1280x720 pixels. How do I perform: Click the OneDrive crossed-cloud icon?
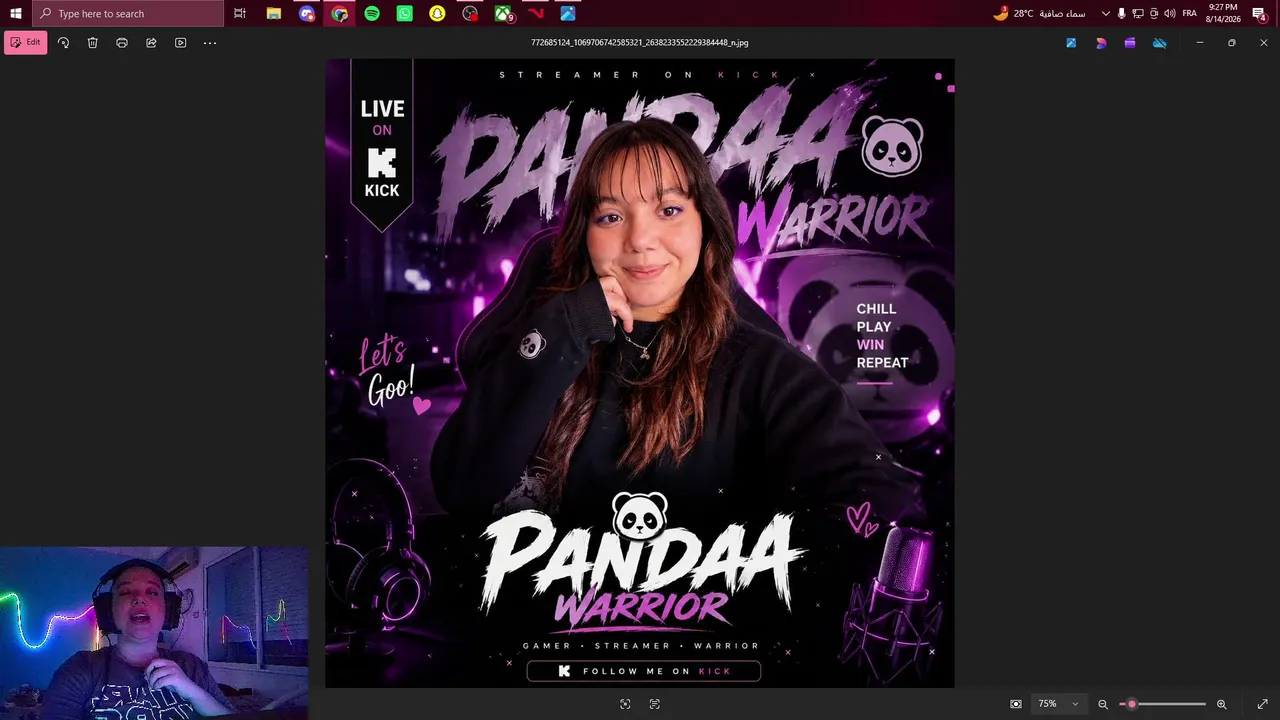1160,43
